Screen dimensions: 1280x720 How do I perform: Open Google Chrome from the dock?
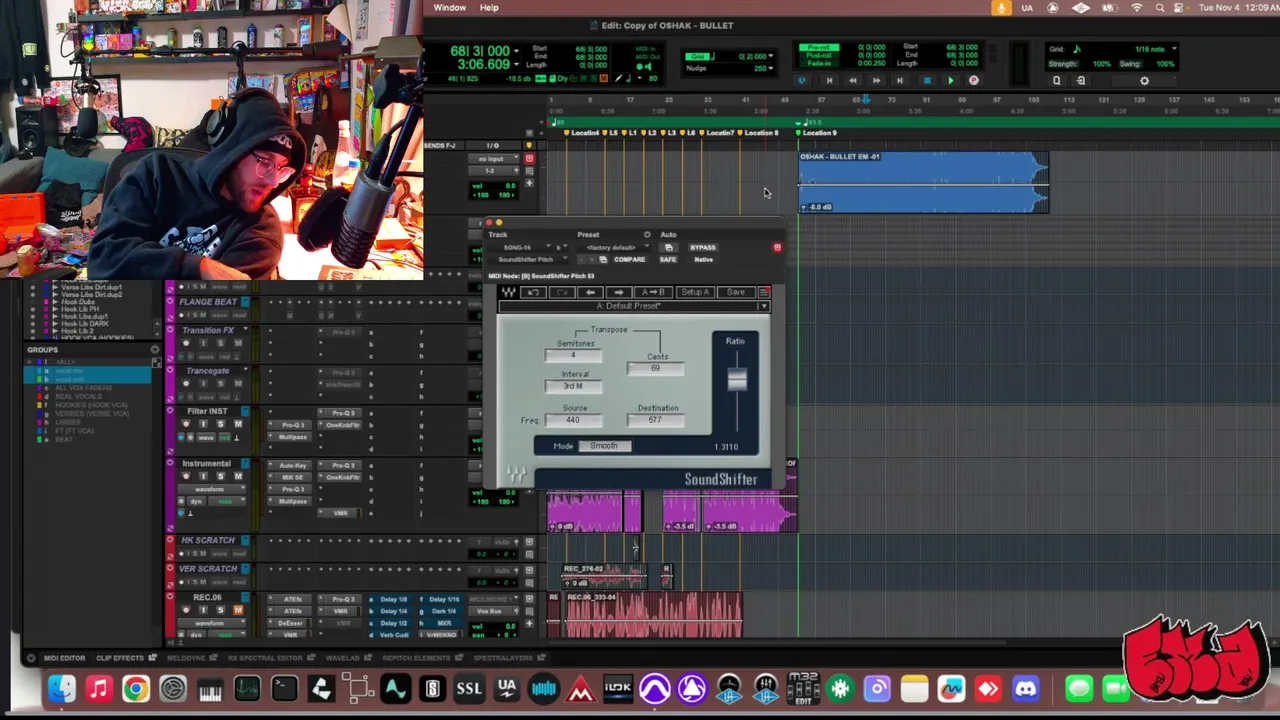pyautogui.click(x=135, y=688)
